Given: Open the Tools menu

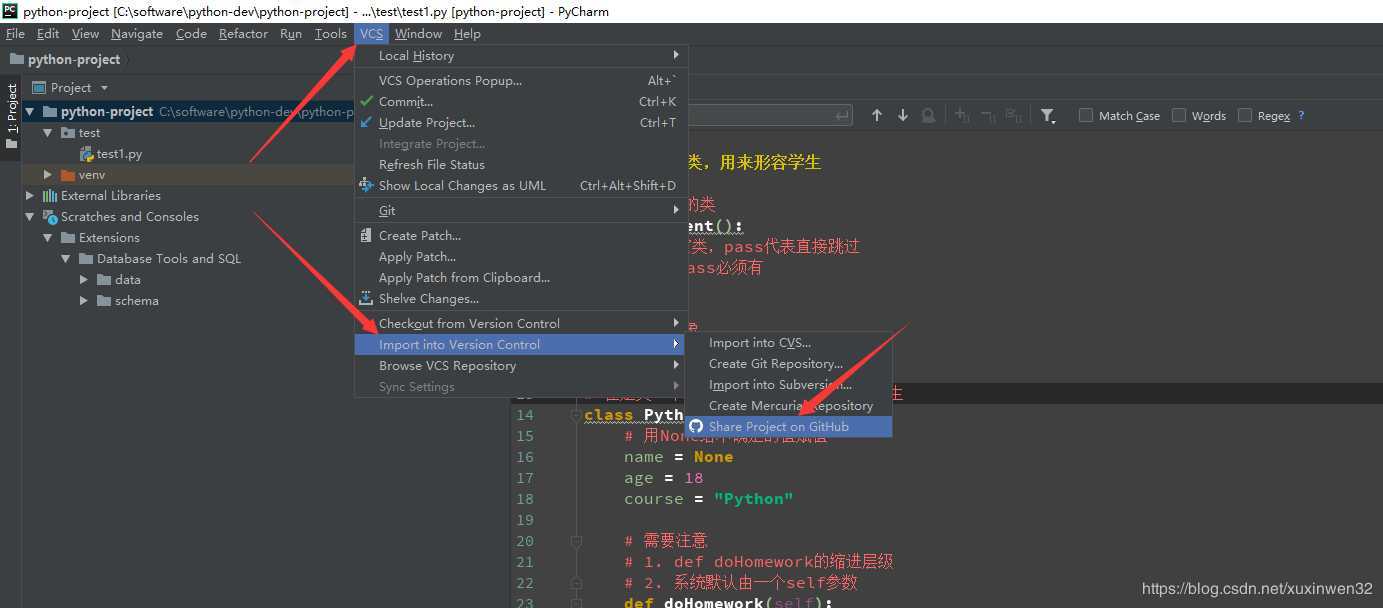Looking at the screenshot, I should pyautogui.click(x=331, y=34).
